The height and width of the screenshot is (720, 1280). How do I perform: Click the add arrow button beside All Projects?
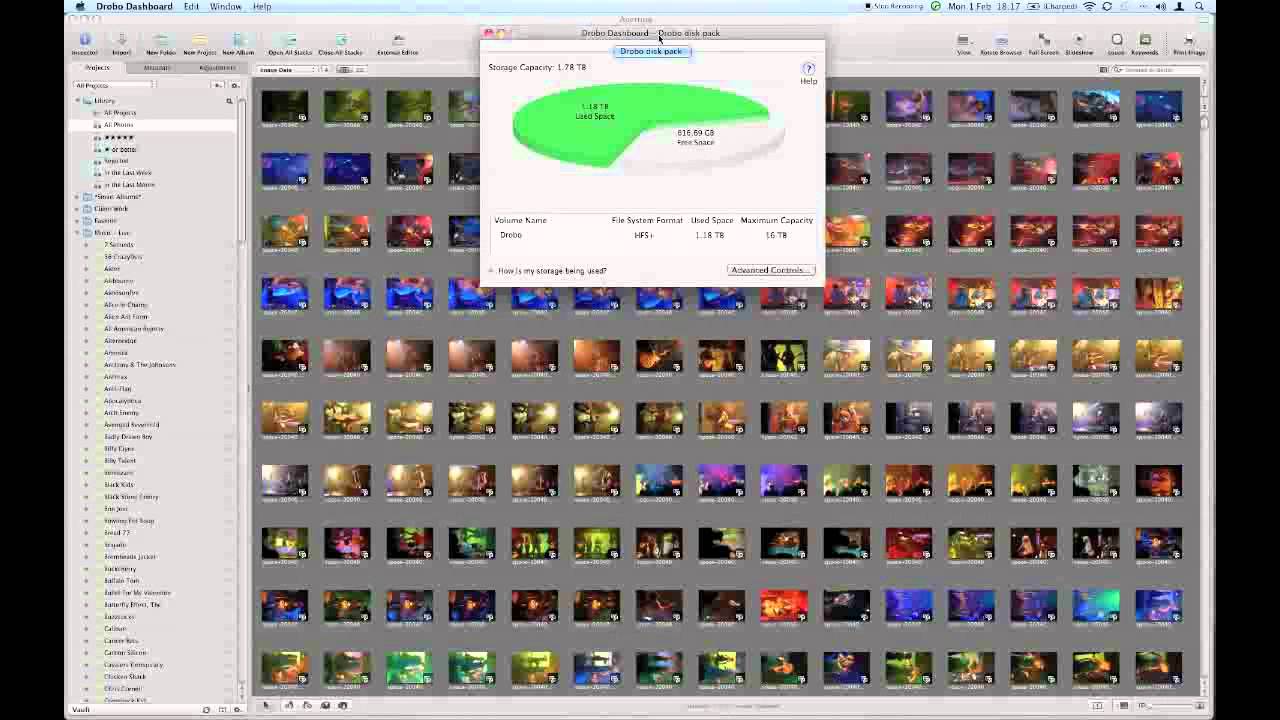[x=218, y=86]
